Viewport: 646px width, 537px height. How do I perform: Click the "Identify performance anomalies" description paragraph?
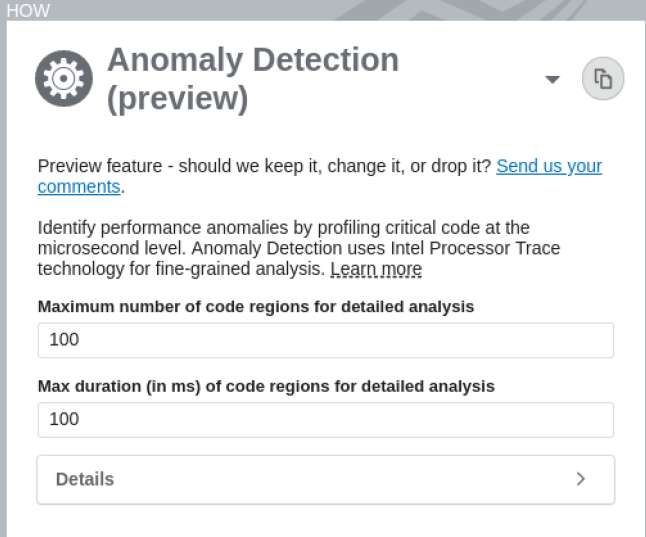[x=283, y=228]
